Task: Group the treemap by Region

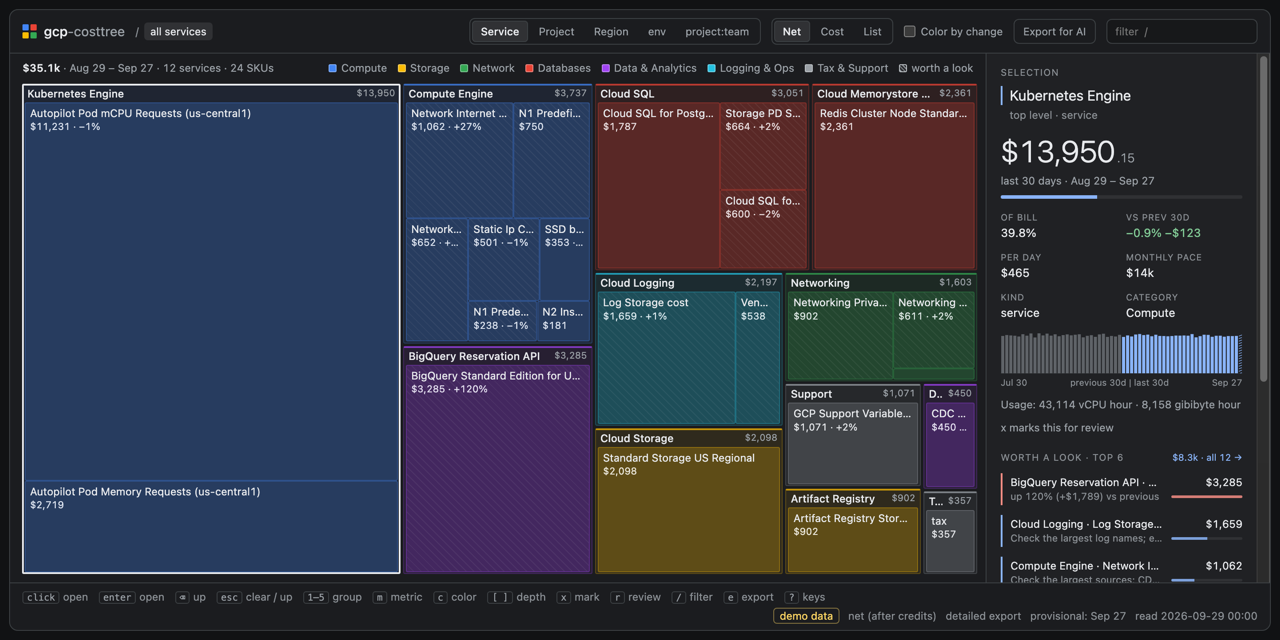Action: (x=611, y=32)
